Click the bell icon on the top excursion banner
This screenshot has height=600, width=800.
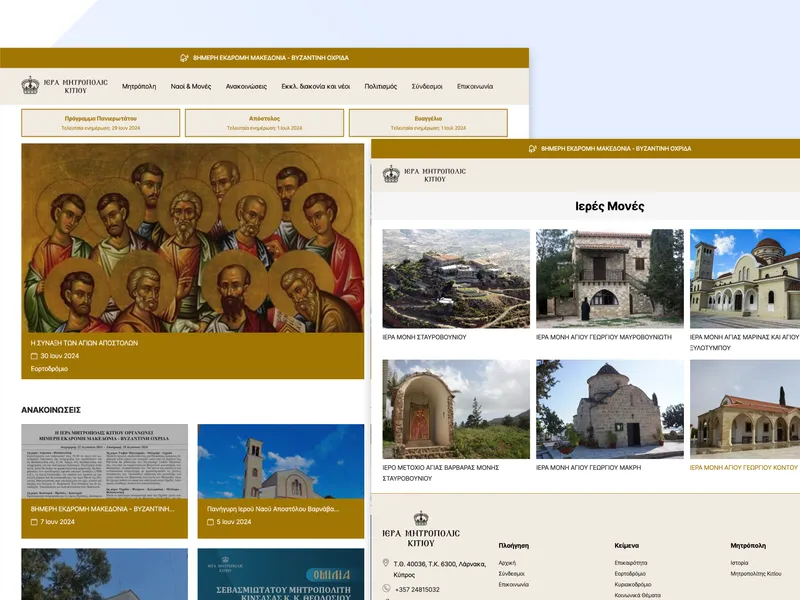tap(183, 58)
